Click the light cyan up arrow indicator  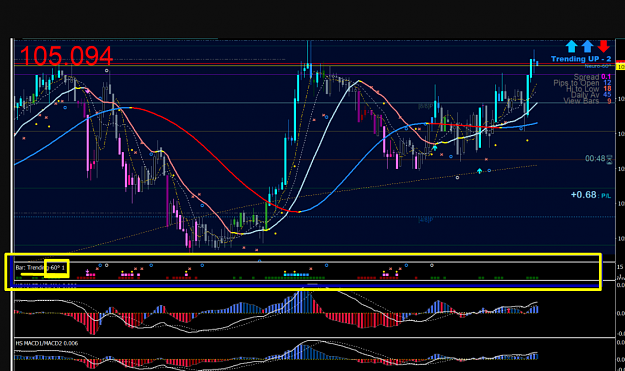coord(572,46)
